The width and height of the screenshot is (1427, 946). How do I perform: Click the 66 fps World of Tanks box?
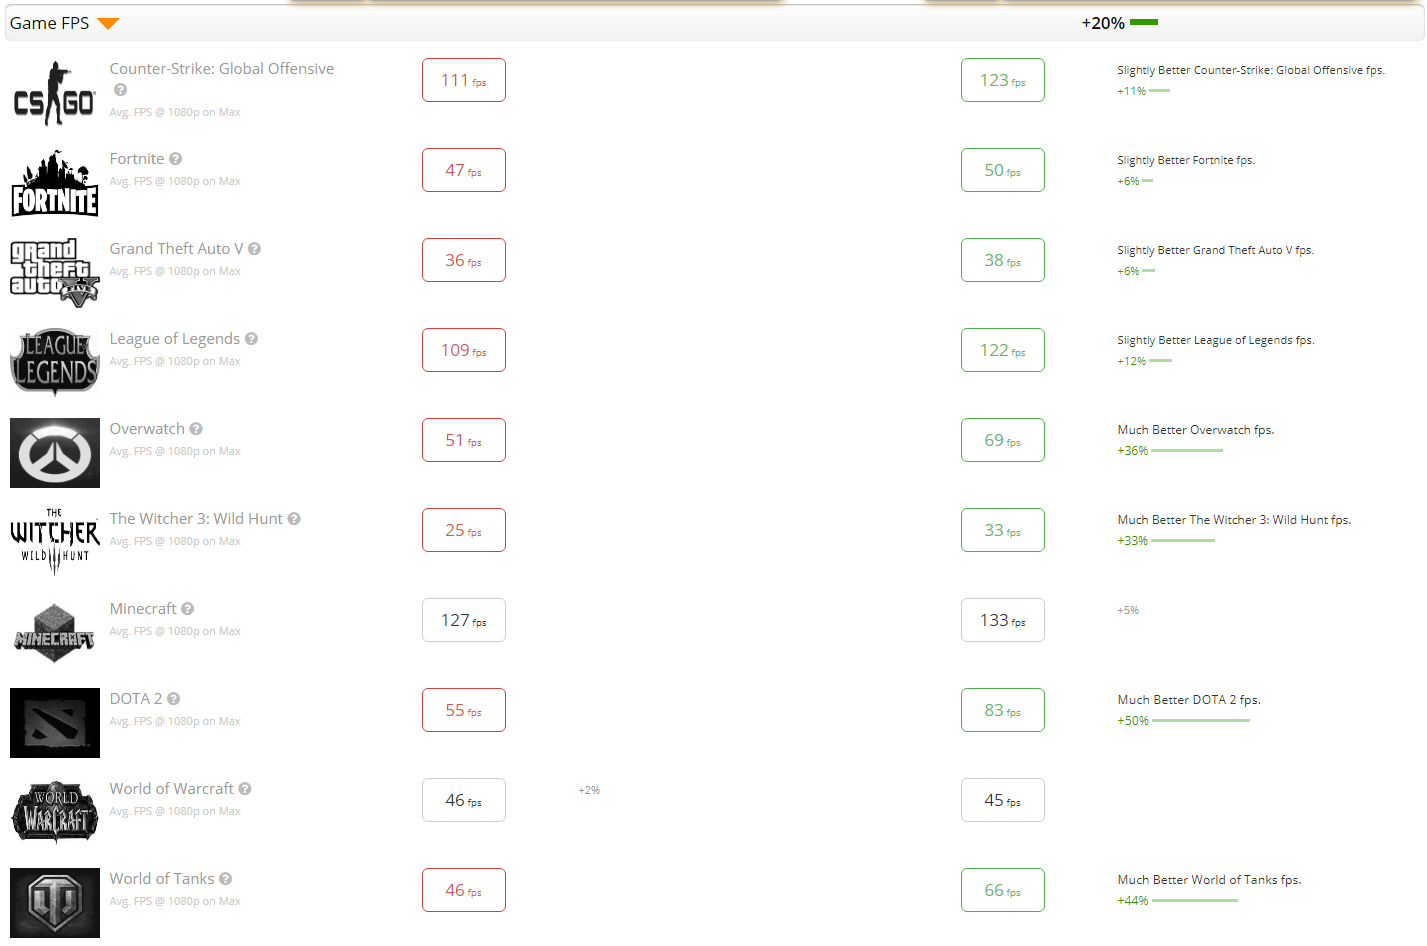(x=1003, y=890)
